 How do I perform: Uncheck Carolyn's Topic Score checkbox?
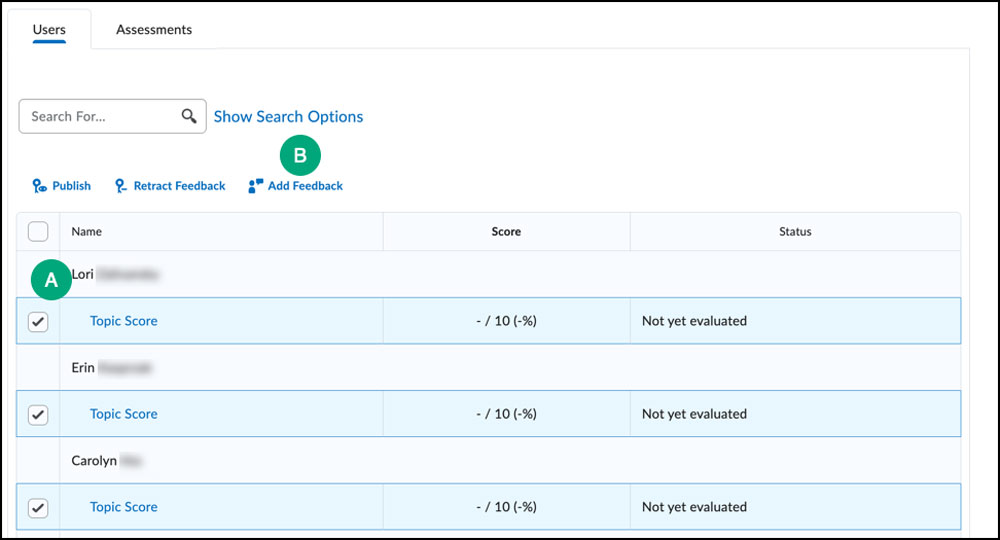tap(38, 507)
